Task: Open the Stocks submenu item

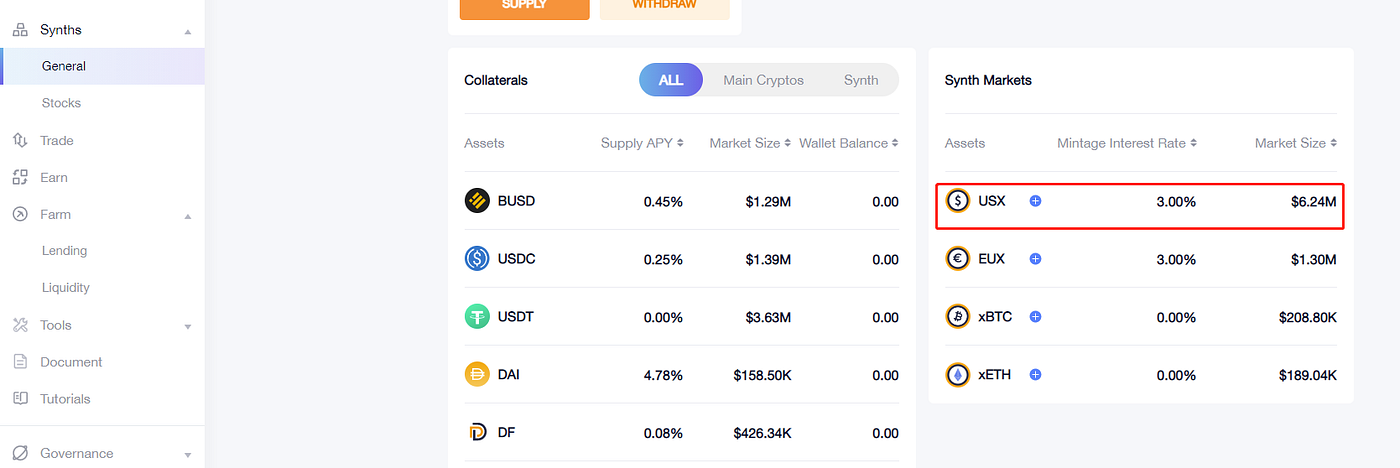Action: pyautogui.click(x=61, y=103)
